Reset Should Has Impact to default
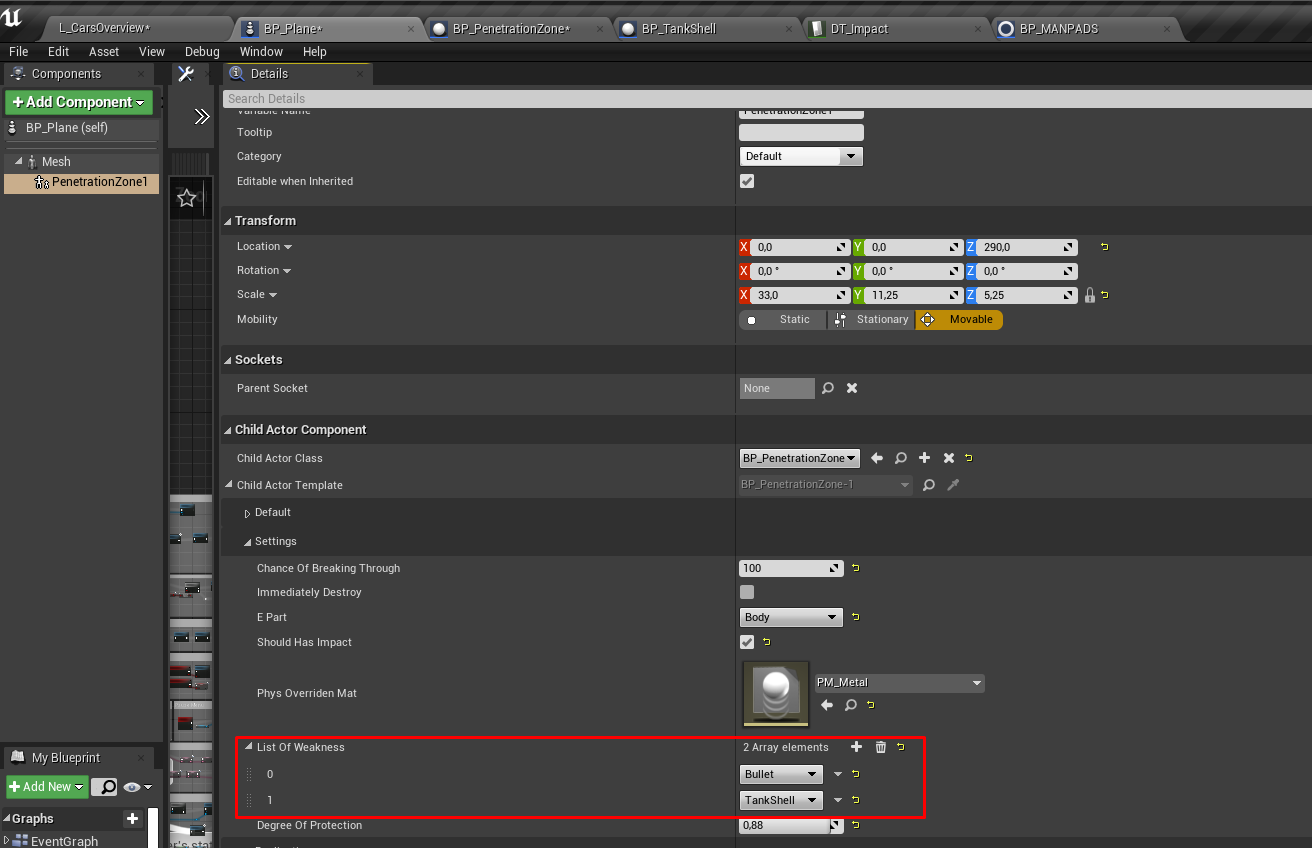The image size is (1312, 848). [767, 642]
